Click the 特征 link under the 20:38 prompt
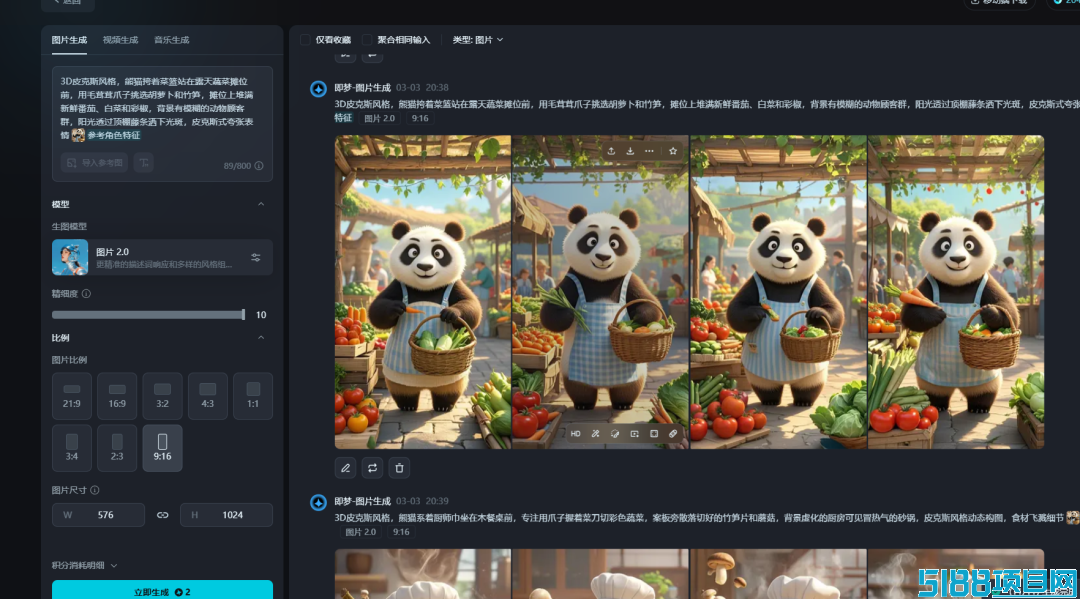The height and width of the screenshot is (599, 1080). (x=343, y=118)
